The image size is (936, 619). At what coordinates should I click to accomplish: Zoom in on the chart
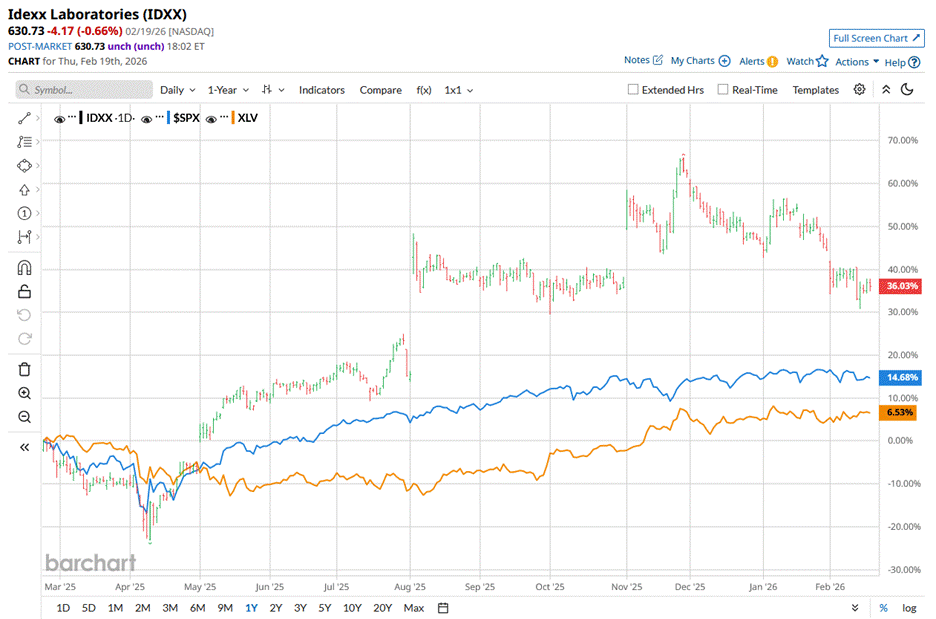[x=25, y=393]
